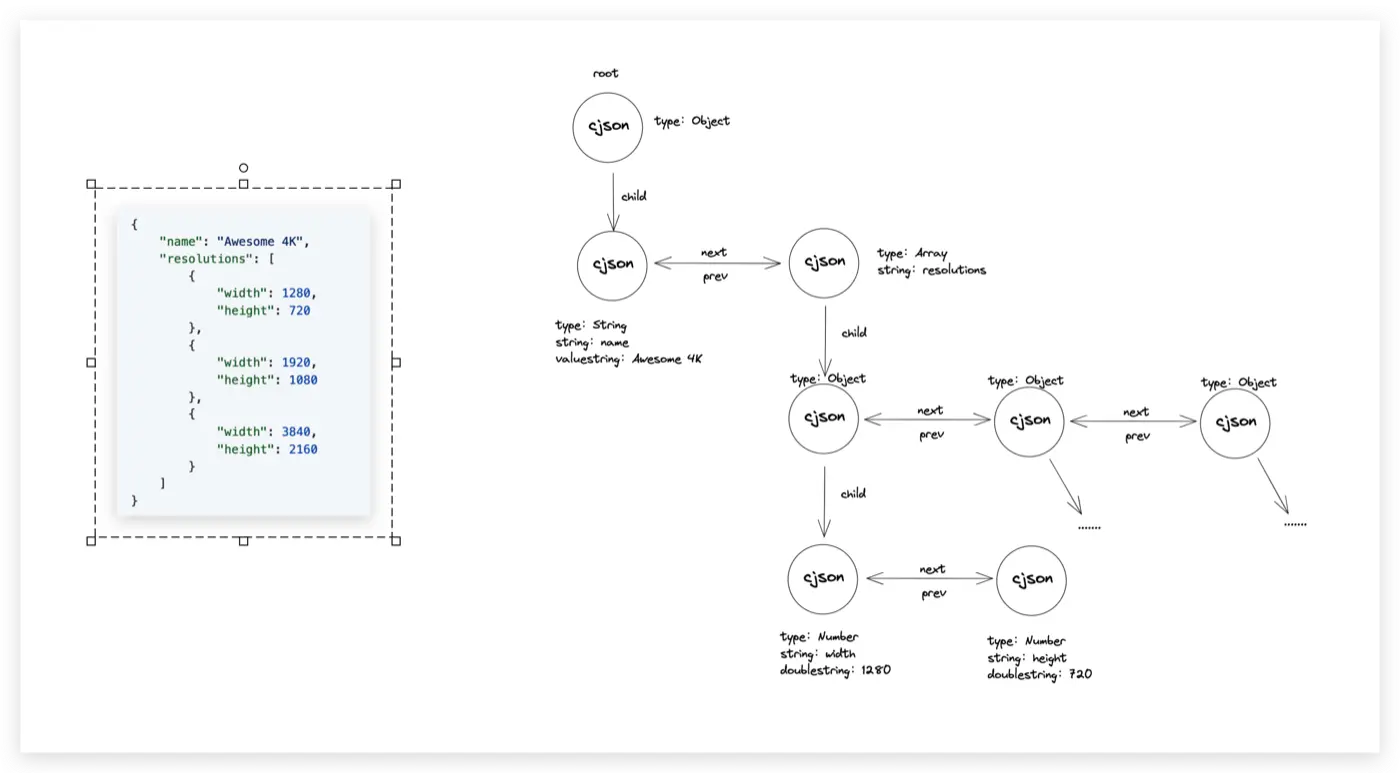The image size is (1400, 773).
Task: Click the bottom-center resize handle of the selection
Action: [243, 541]
